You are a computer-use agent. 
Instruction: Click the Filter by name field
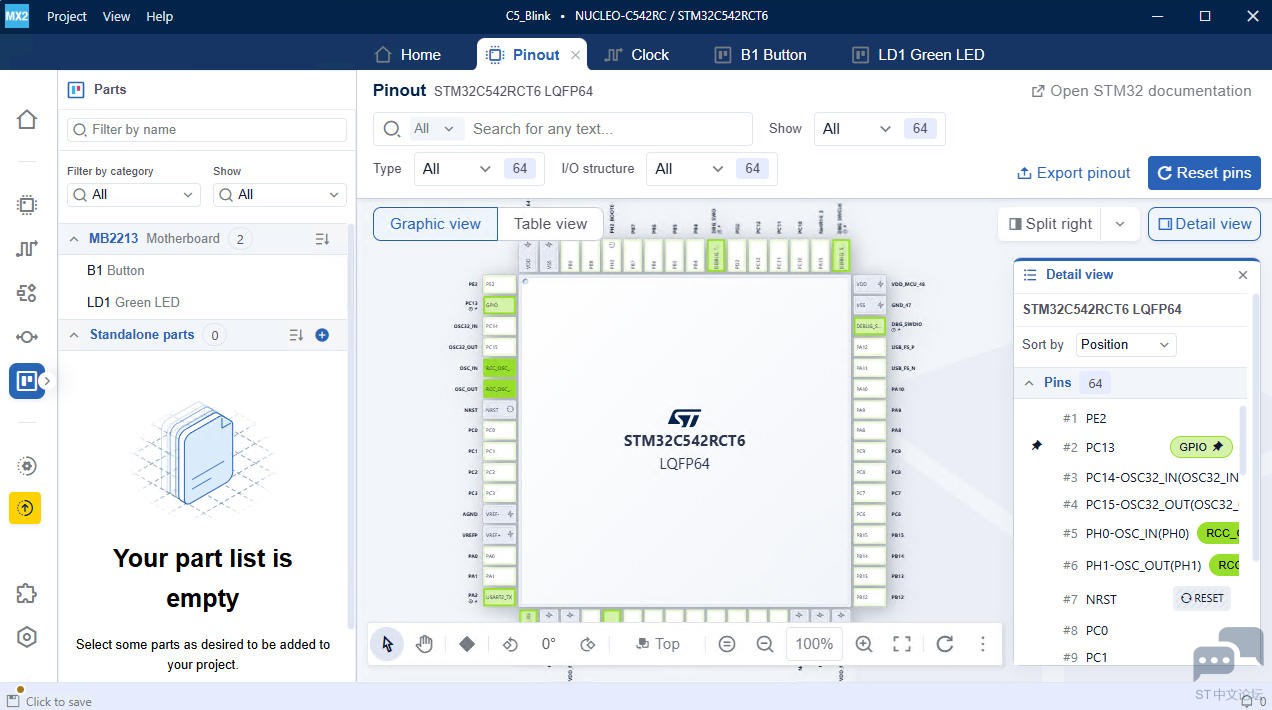[207, 130]
